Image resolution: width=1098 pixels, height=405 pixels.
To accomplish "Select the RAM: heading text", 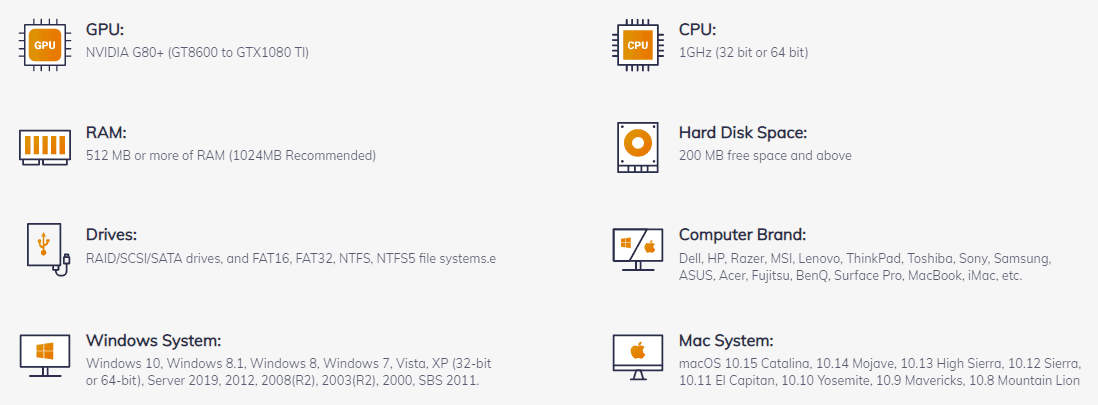I will point(106,132).
